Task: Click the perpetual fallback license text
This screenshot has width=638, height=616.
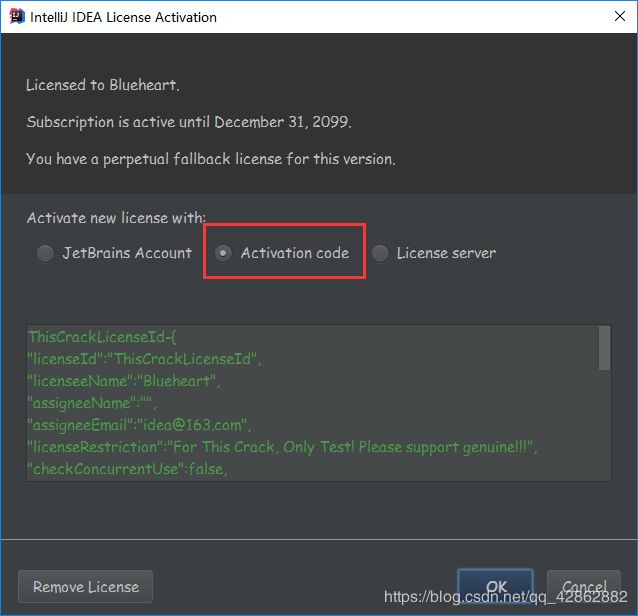Action: 211,159
